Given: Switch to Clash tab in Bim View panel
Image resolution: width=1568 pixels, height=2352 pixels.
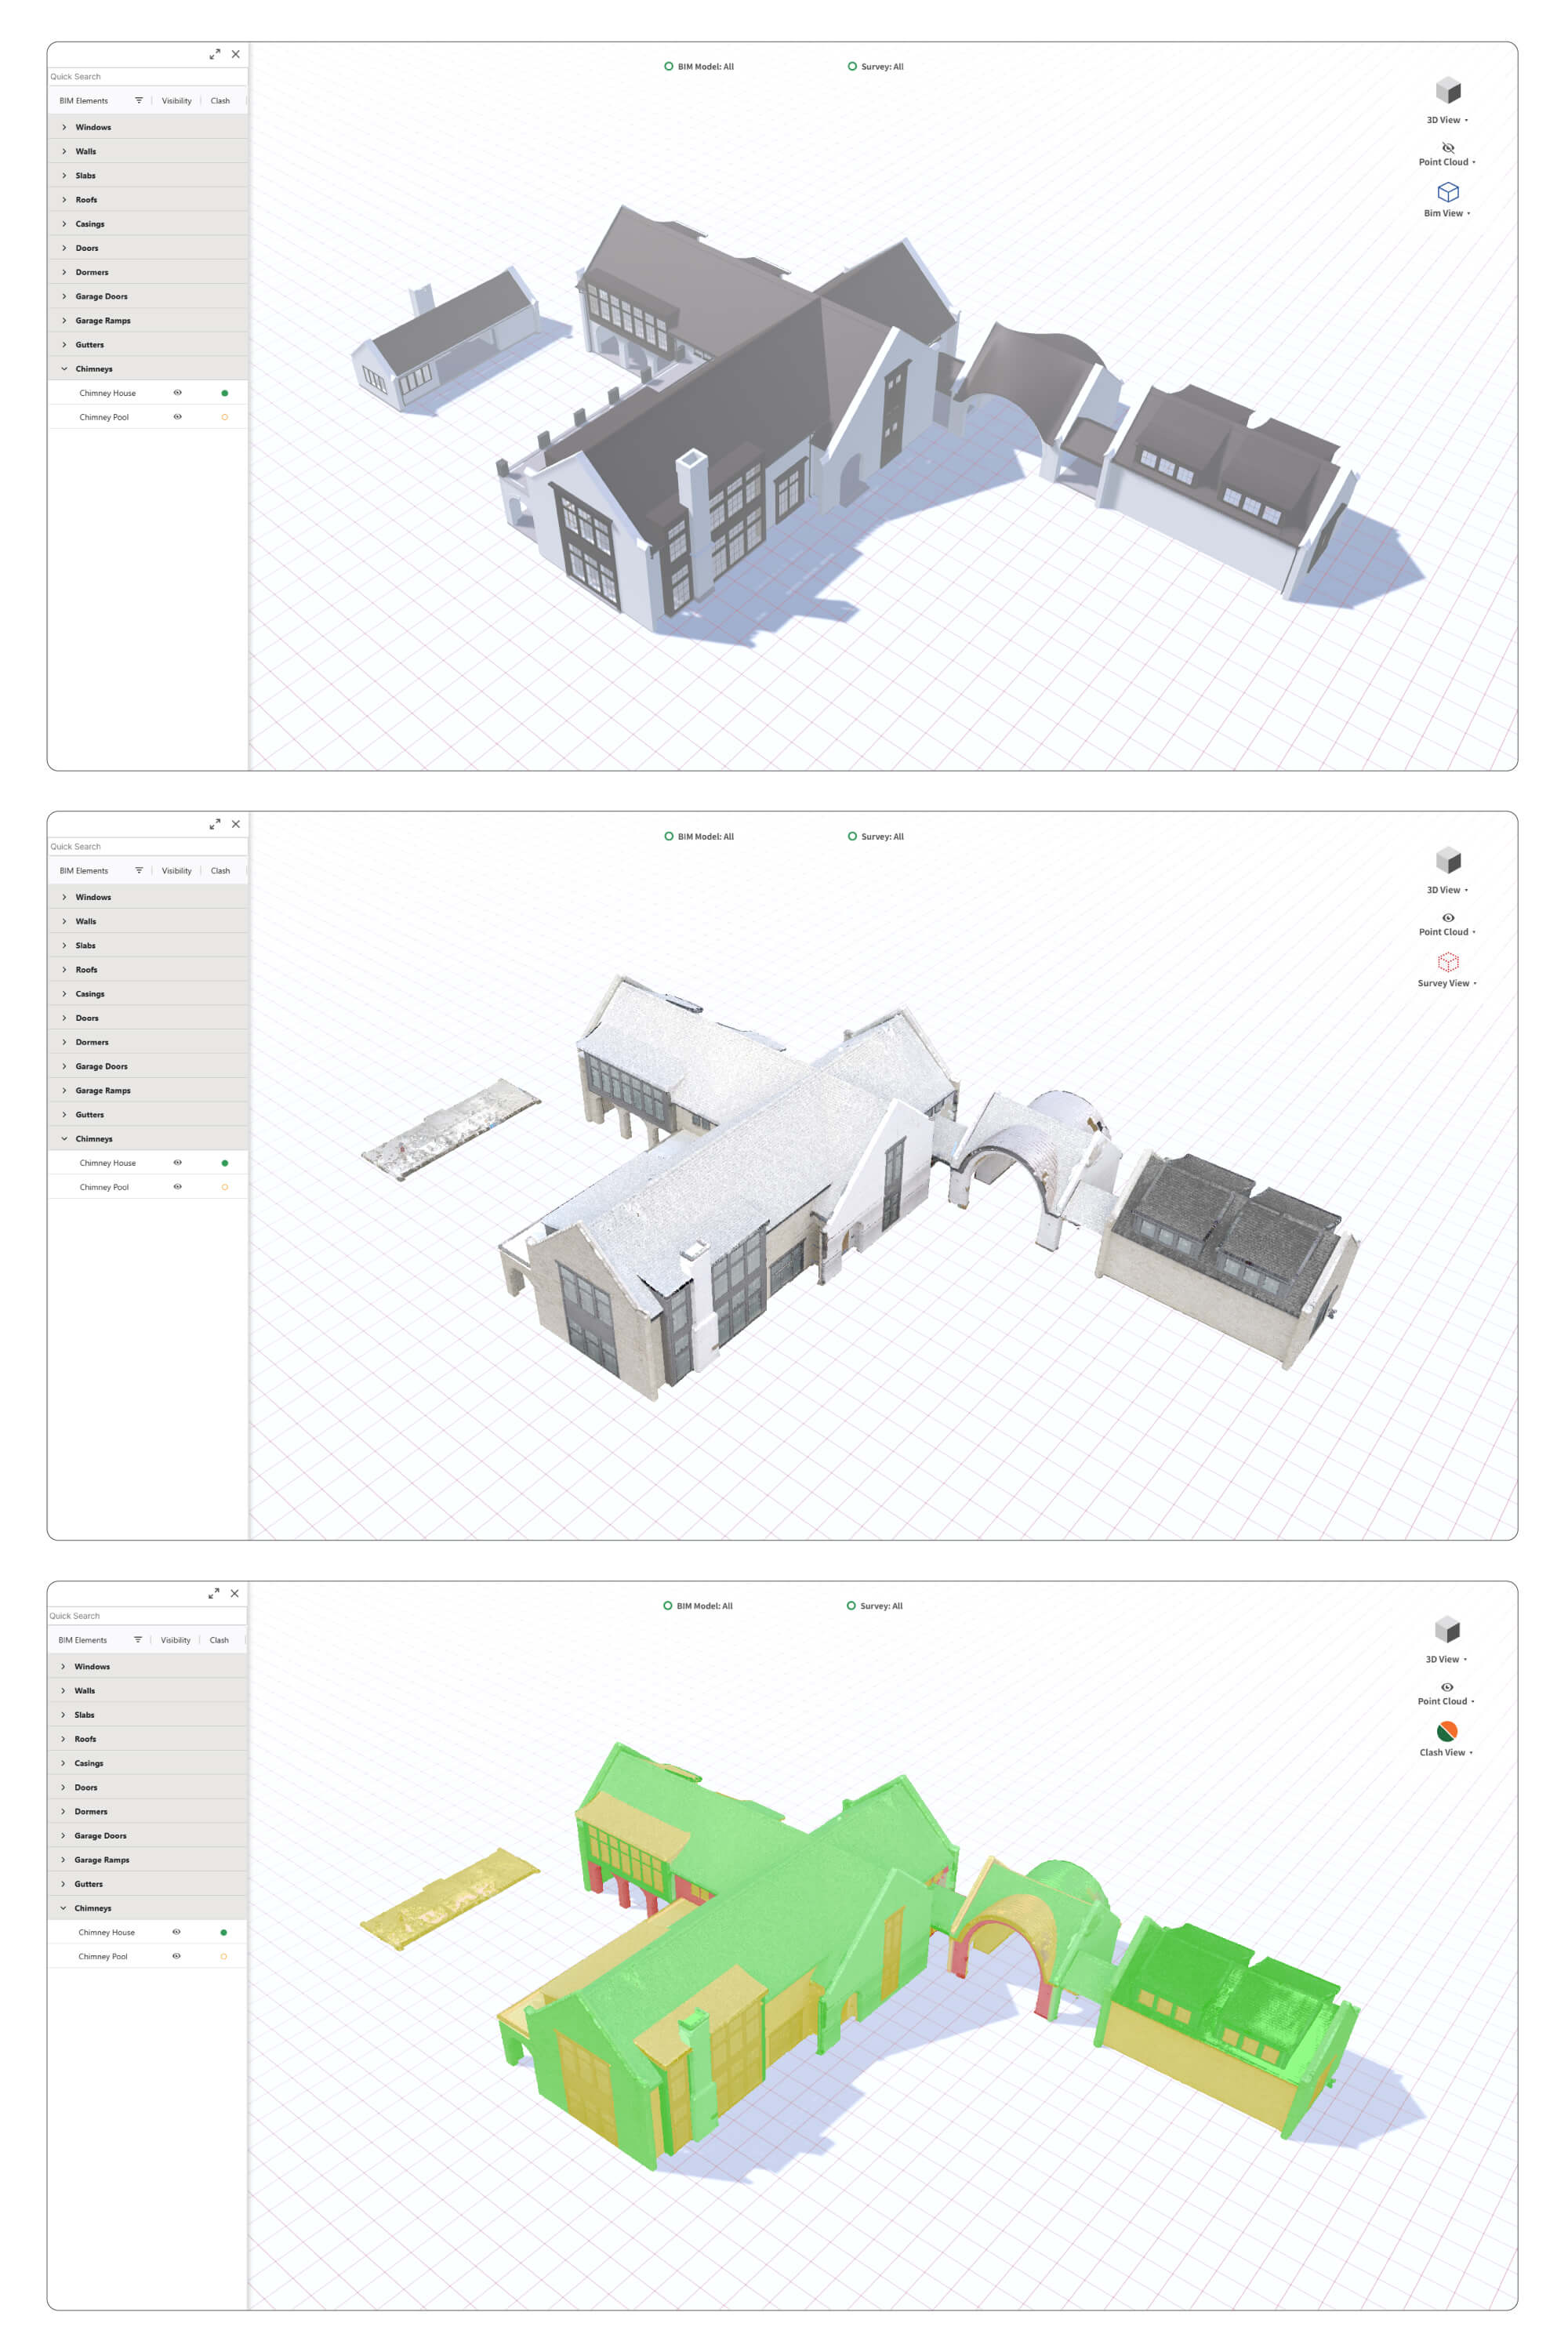Looking at the screenshot, I should [220, 100].
